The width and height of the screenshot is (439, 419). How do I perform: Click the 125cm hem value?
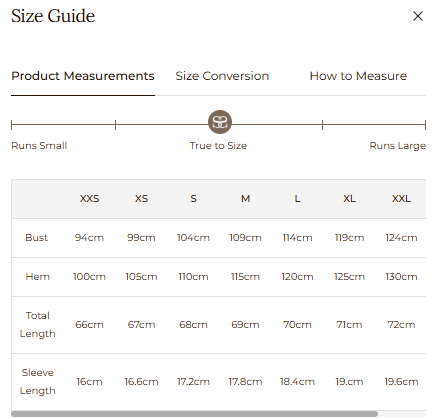point(349,277)
